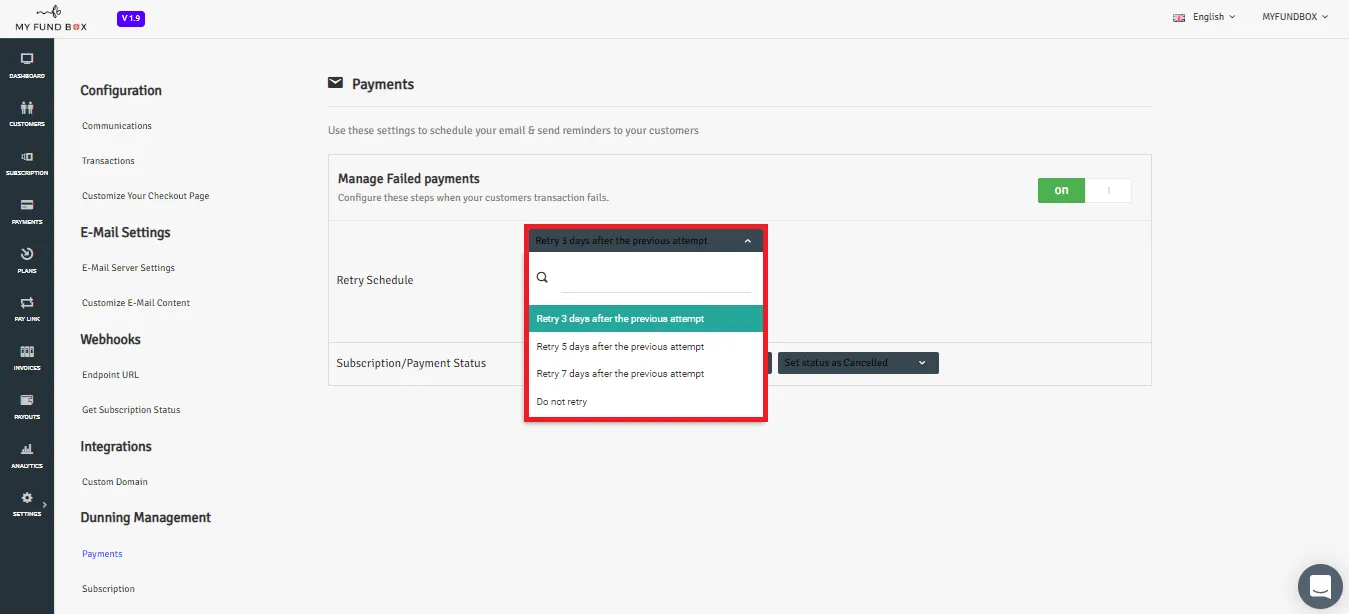The width and height of the screenshot is (1349, 614).
Task: Open the Payments card icon in sidebar
Action: (x=27, y=205)
